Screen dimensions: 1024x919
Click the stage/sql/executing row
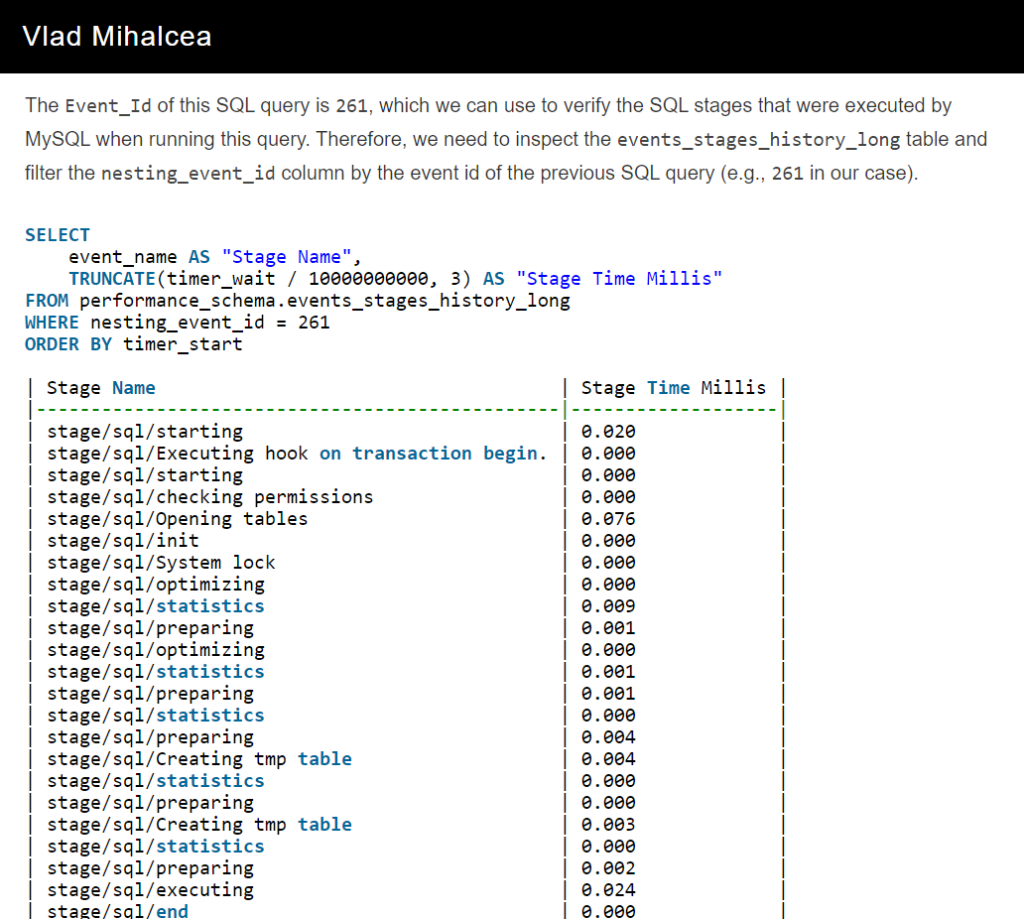tap(150, 890)
